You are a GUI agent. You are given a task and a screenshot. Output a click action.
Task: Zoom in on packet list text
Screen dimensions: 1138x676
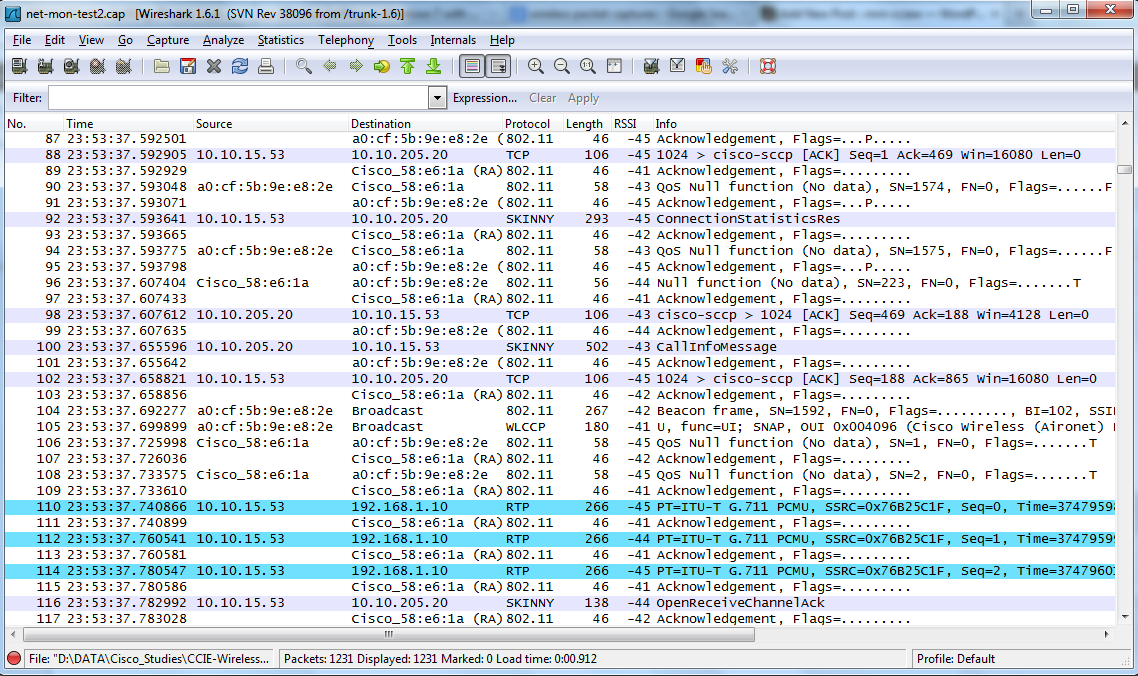(x=536, y=67)
